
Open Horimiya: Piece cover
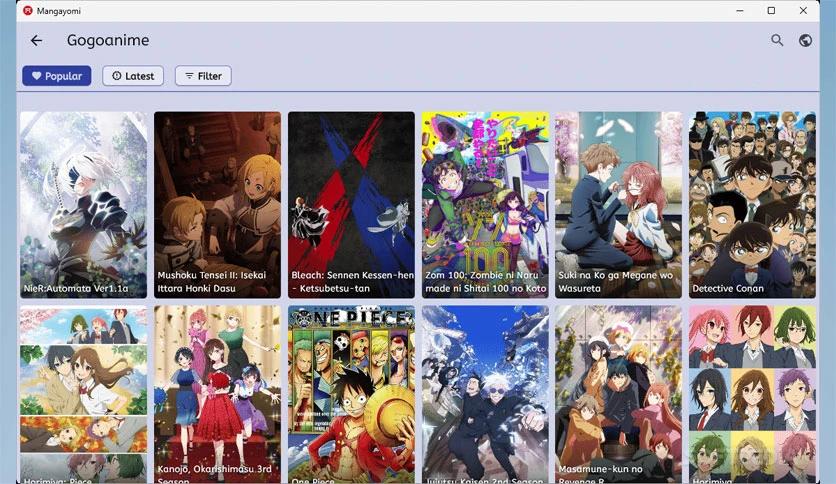[84, 394]
